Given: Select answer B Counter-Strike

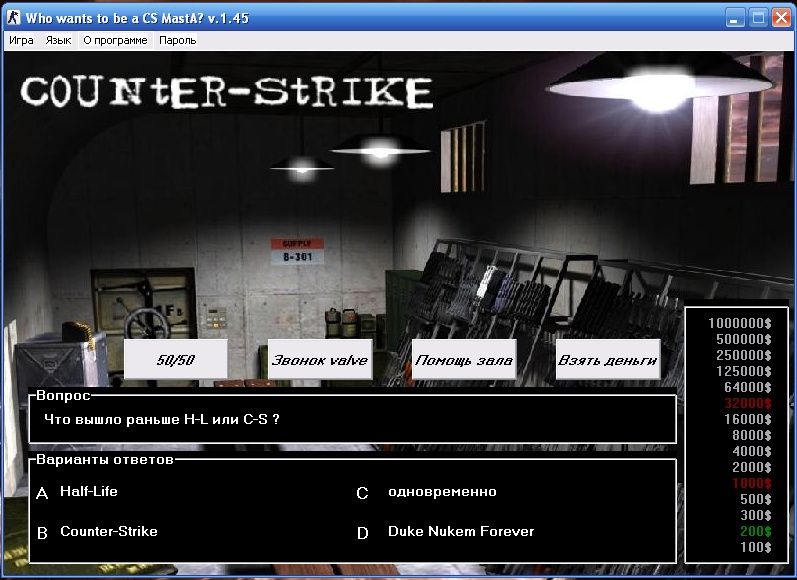Looking at the screenshot, I should [x=108, y=532].
